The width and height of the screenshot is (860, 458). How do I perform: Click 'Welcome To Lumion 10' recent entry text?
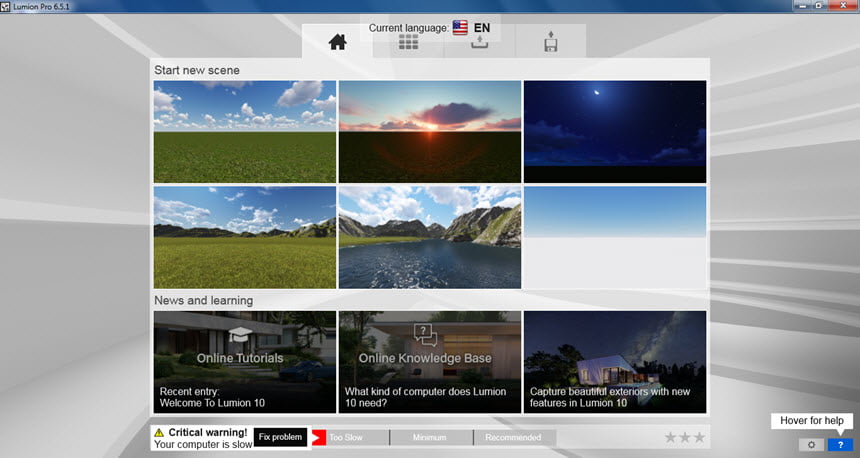212,403
